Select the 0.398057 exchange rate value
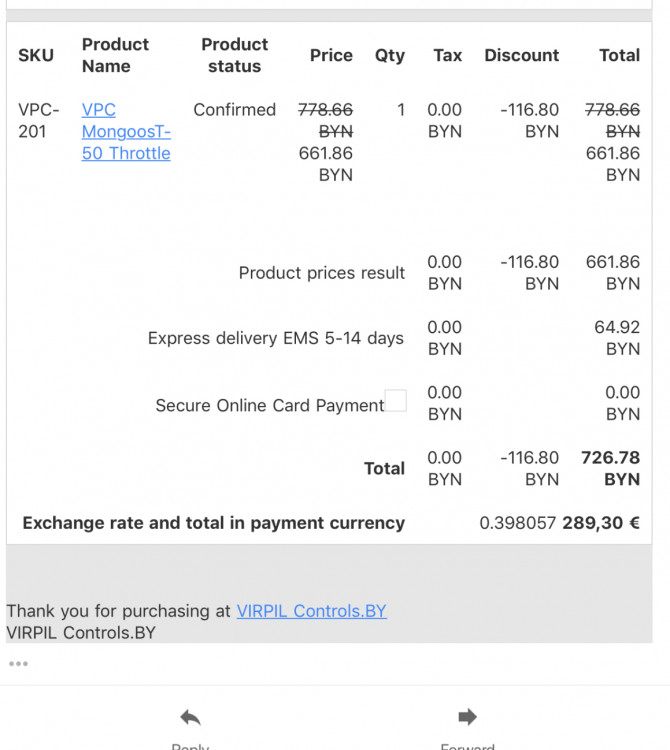The image size is (670, 750). coord(518,523)
